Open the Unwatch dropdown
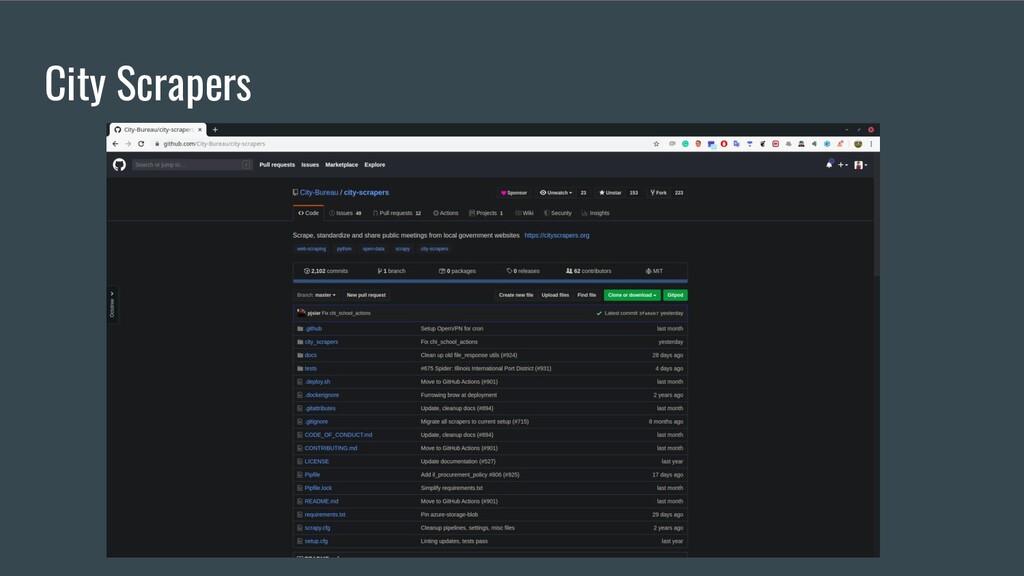 point(556,193)
